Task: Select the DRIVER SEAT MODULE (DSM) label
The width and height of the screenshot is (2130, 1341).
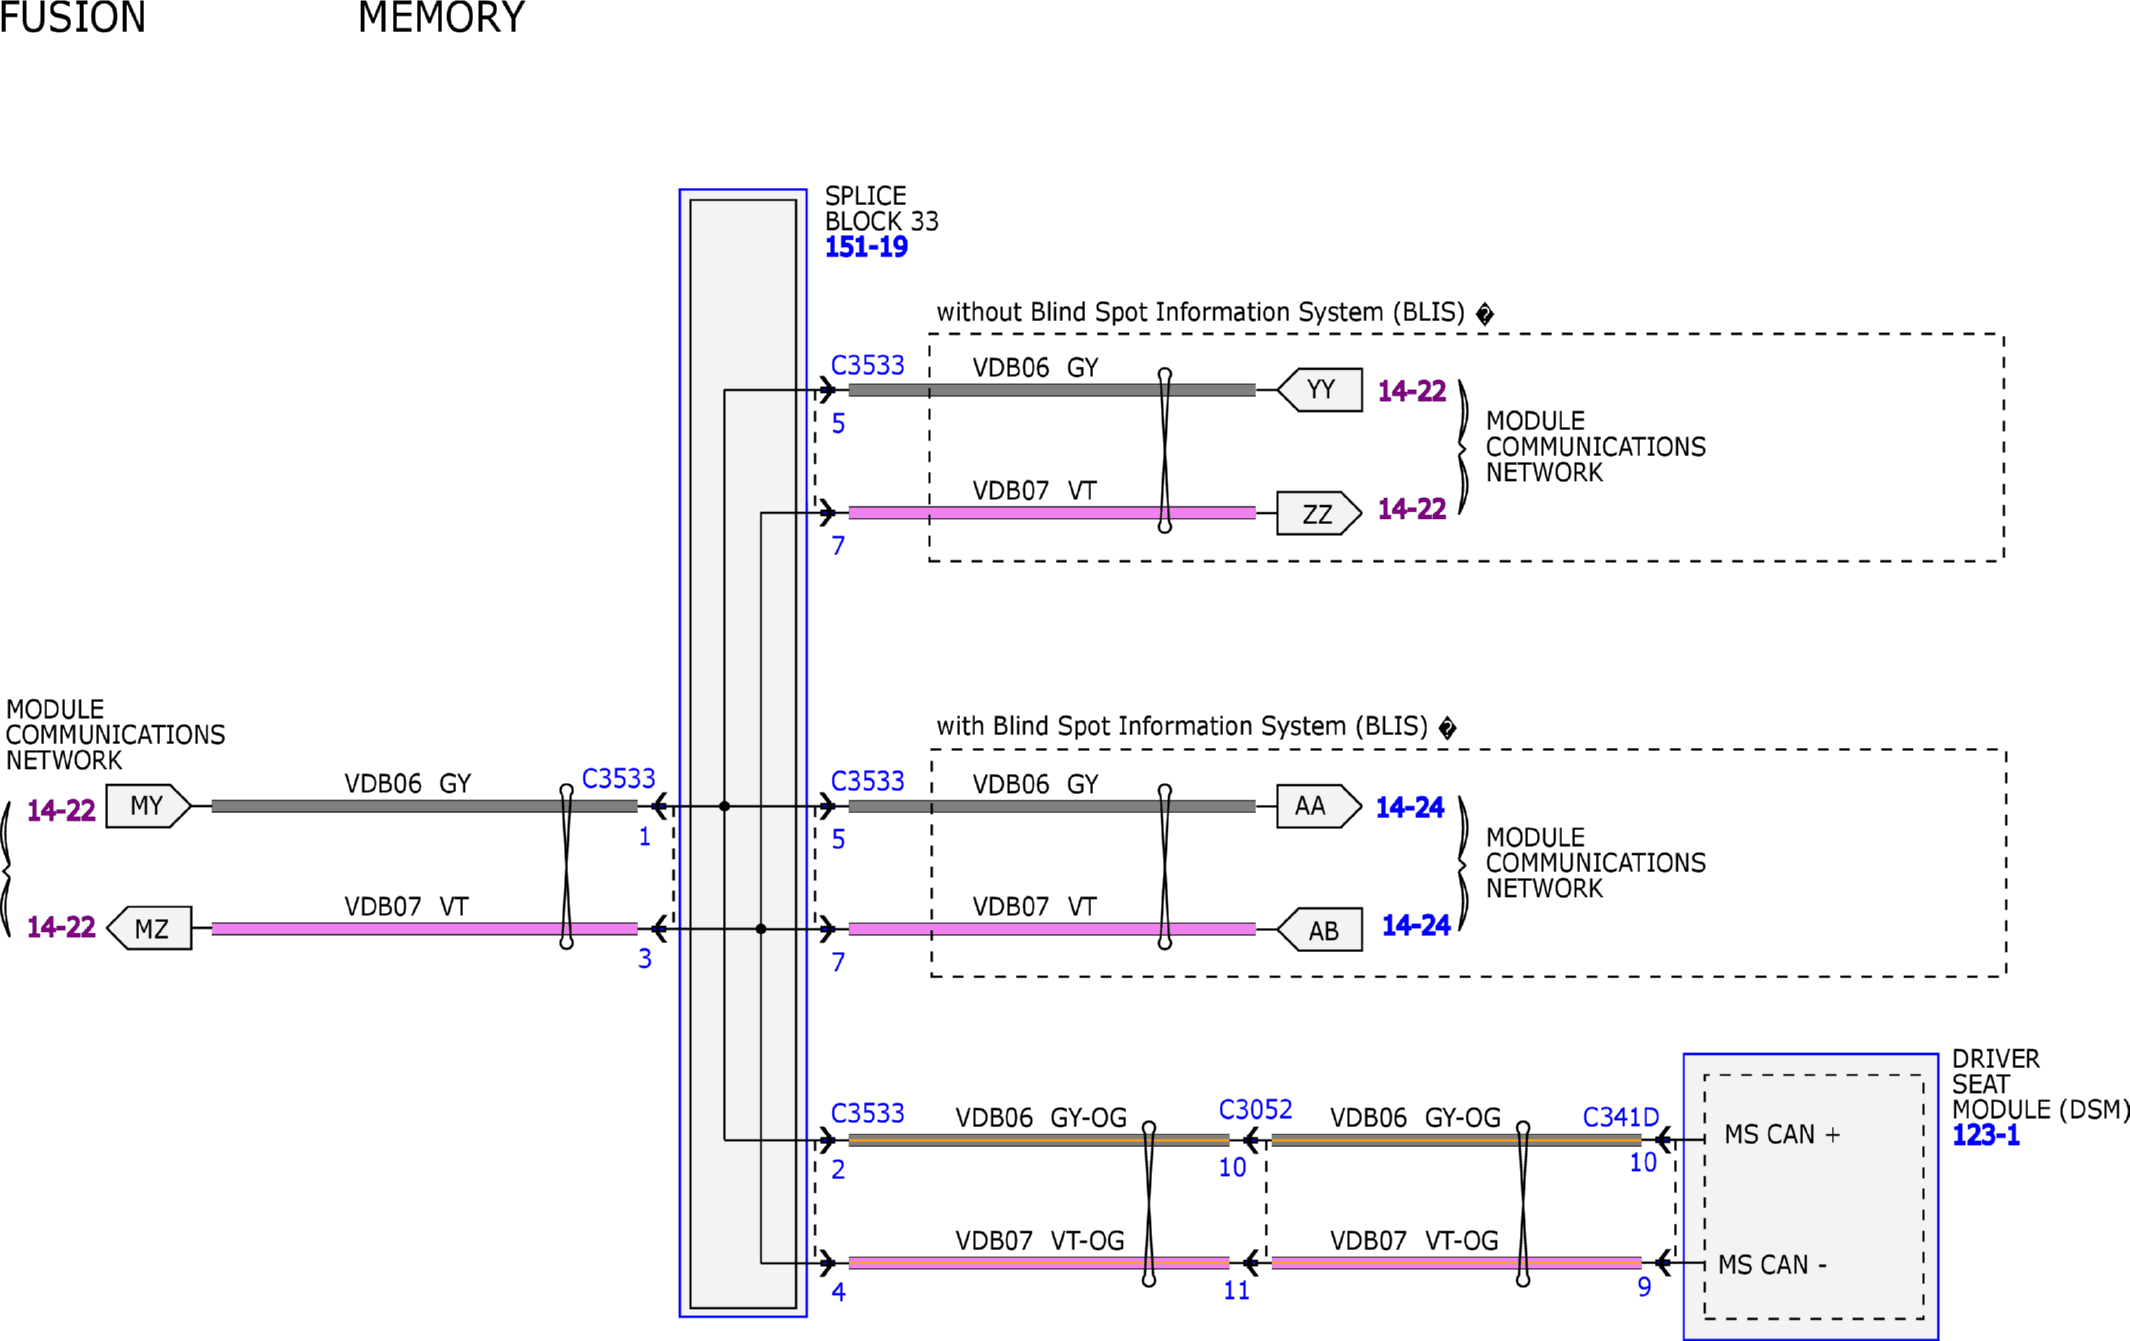Action: coord(2041,1084)
